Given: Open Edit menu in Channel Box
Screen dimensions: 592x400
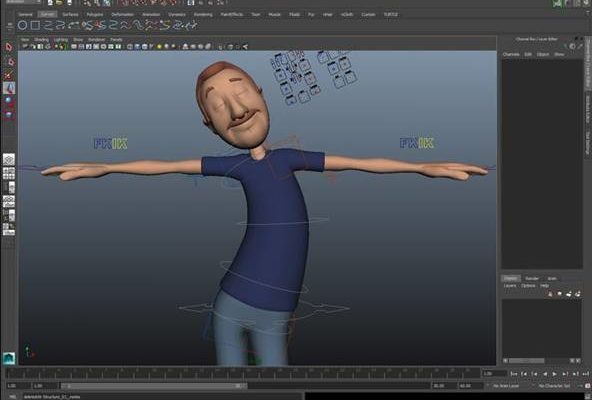Looking at the screenshot, I should point(528,54).
